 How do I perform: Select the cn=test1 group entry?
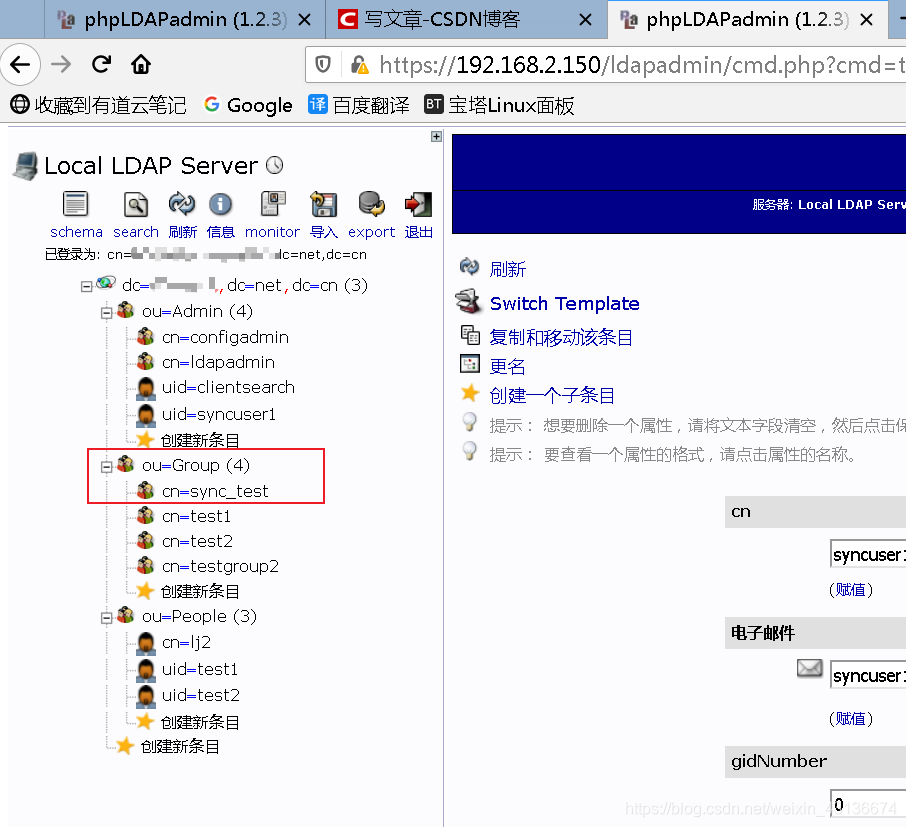pyautogui.click(x=196, y=516)
